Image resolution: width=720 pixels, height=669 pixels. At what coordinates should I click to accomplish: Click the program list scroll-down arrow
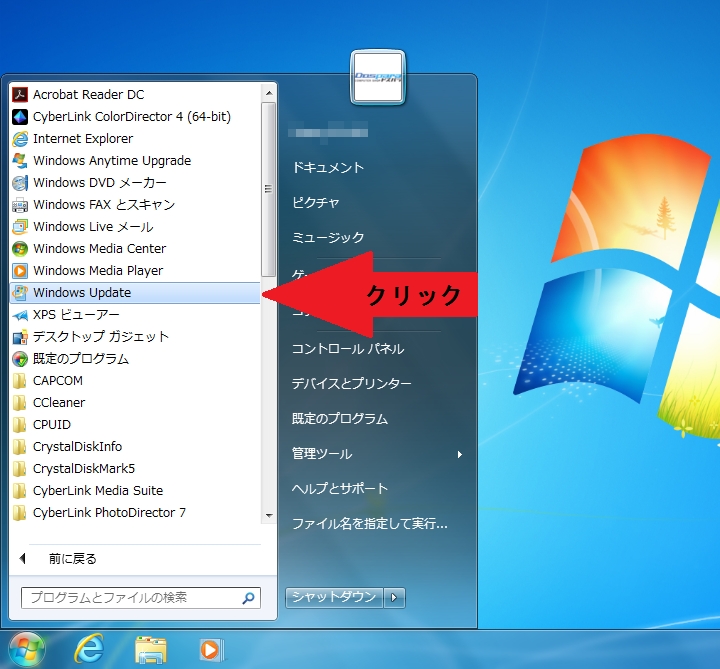(269, 516)
